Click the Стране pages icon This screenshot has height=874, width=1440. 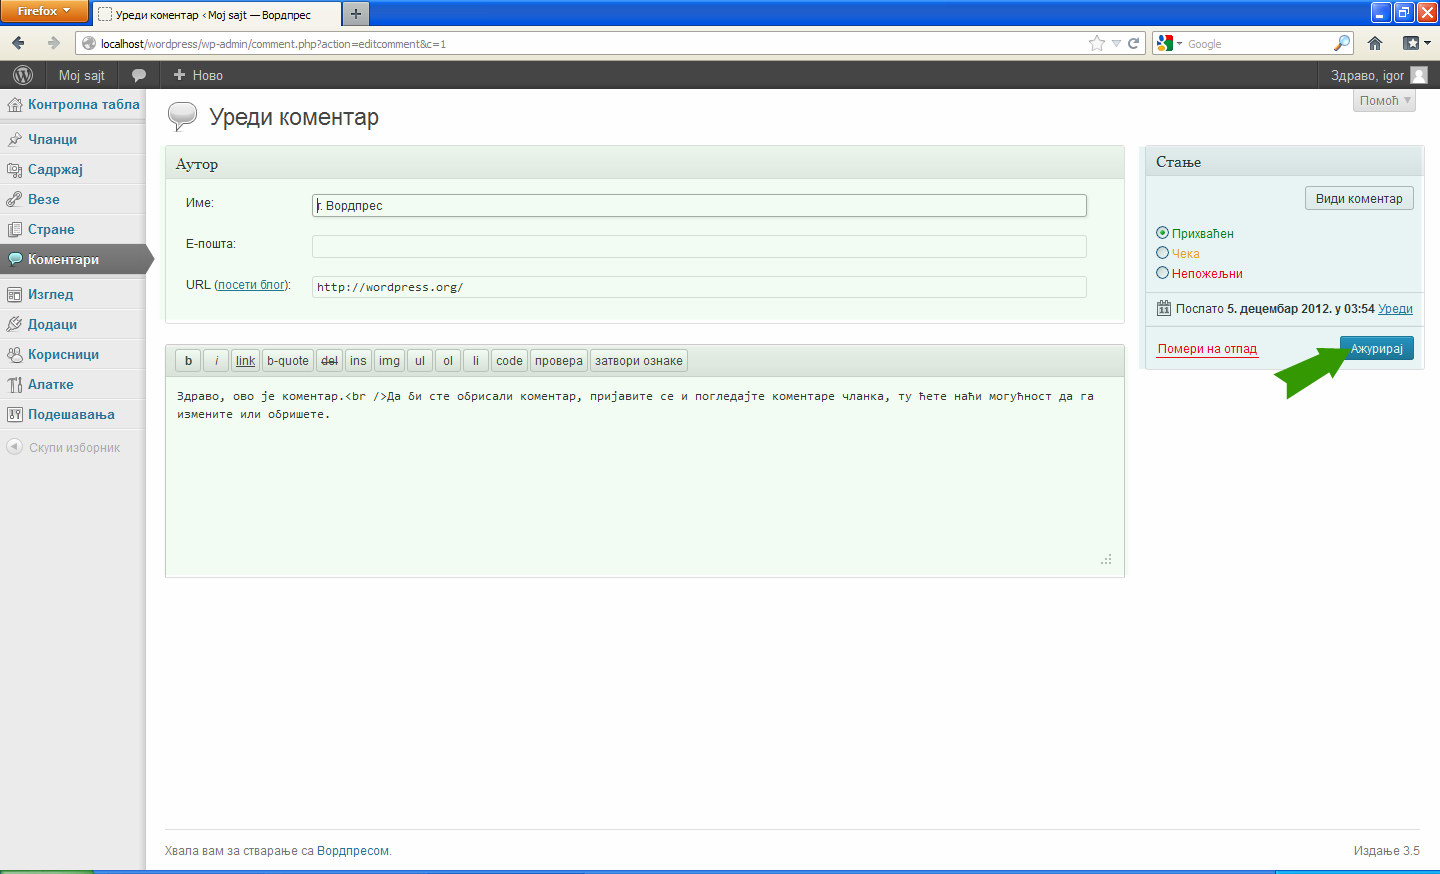(x=14, y=230)
